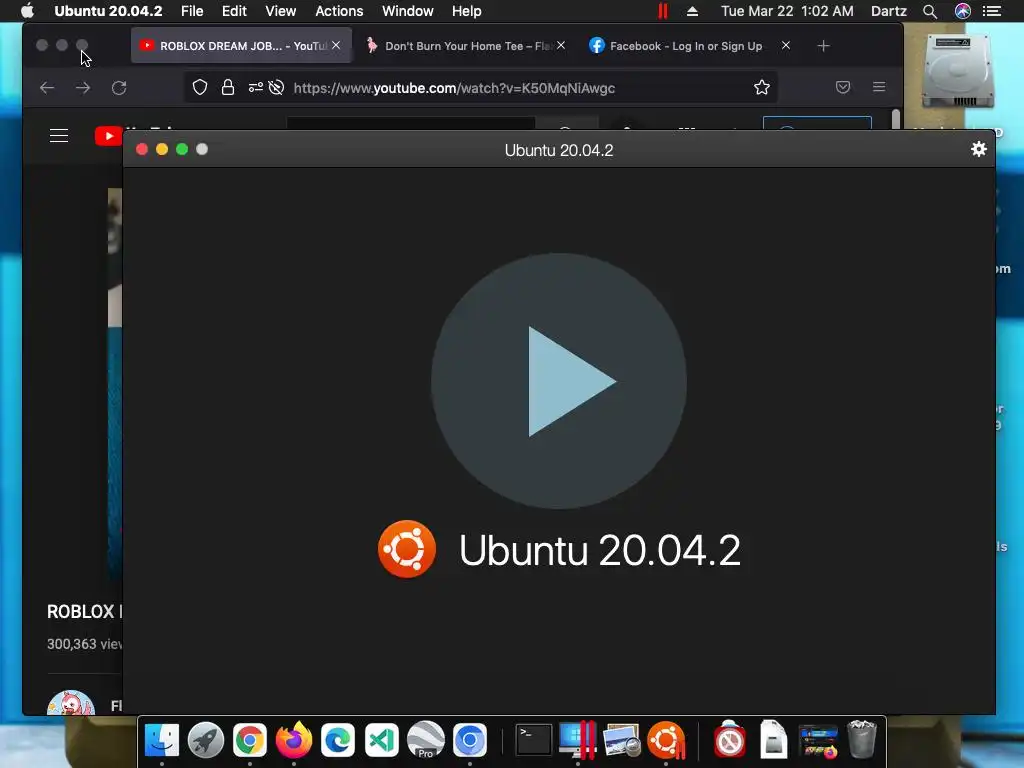Open Trash from the Dock
Screen dimensions: 1024x768
tap(861, 739)
